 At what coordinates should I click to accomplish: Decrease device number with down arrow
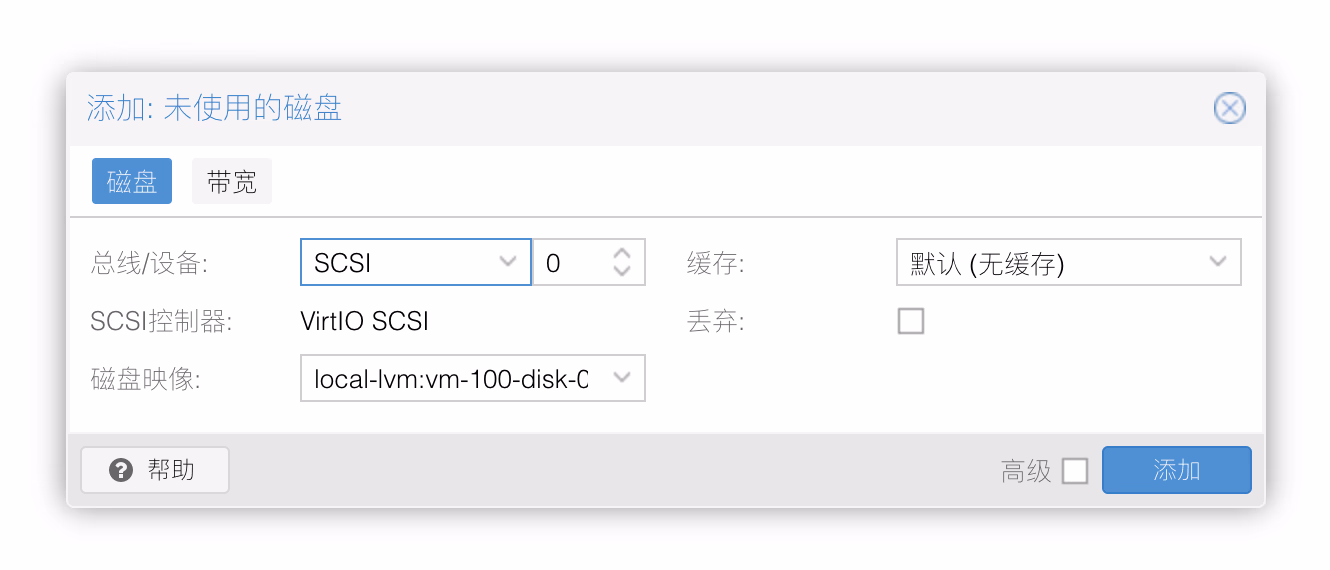pyautogui.click(x=622, y=270)
